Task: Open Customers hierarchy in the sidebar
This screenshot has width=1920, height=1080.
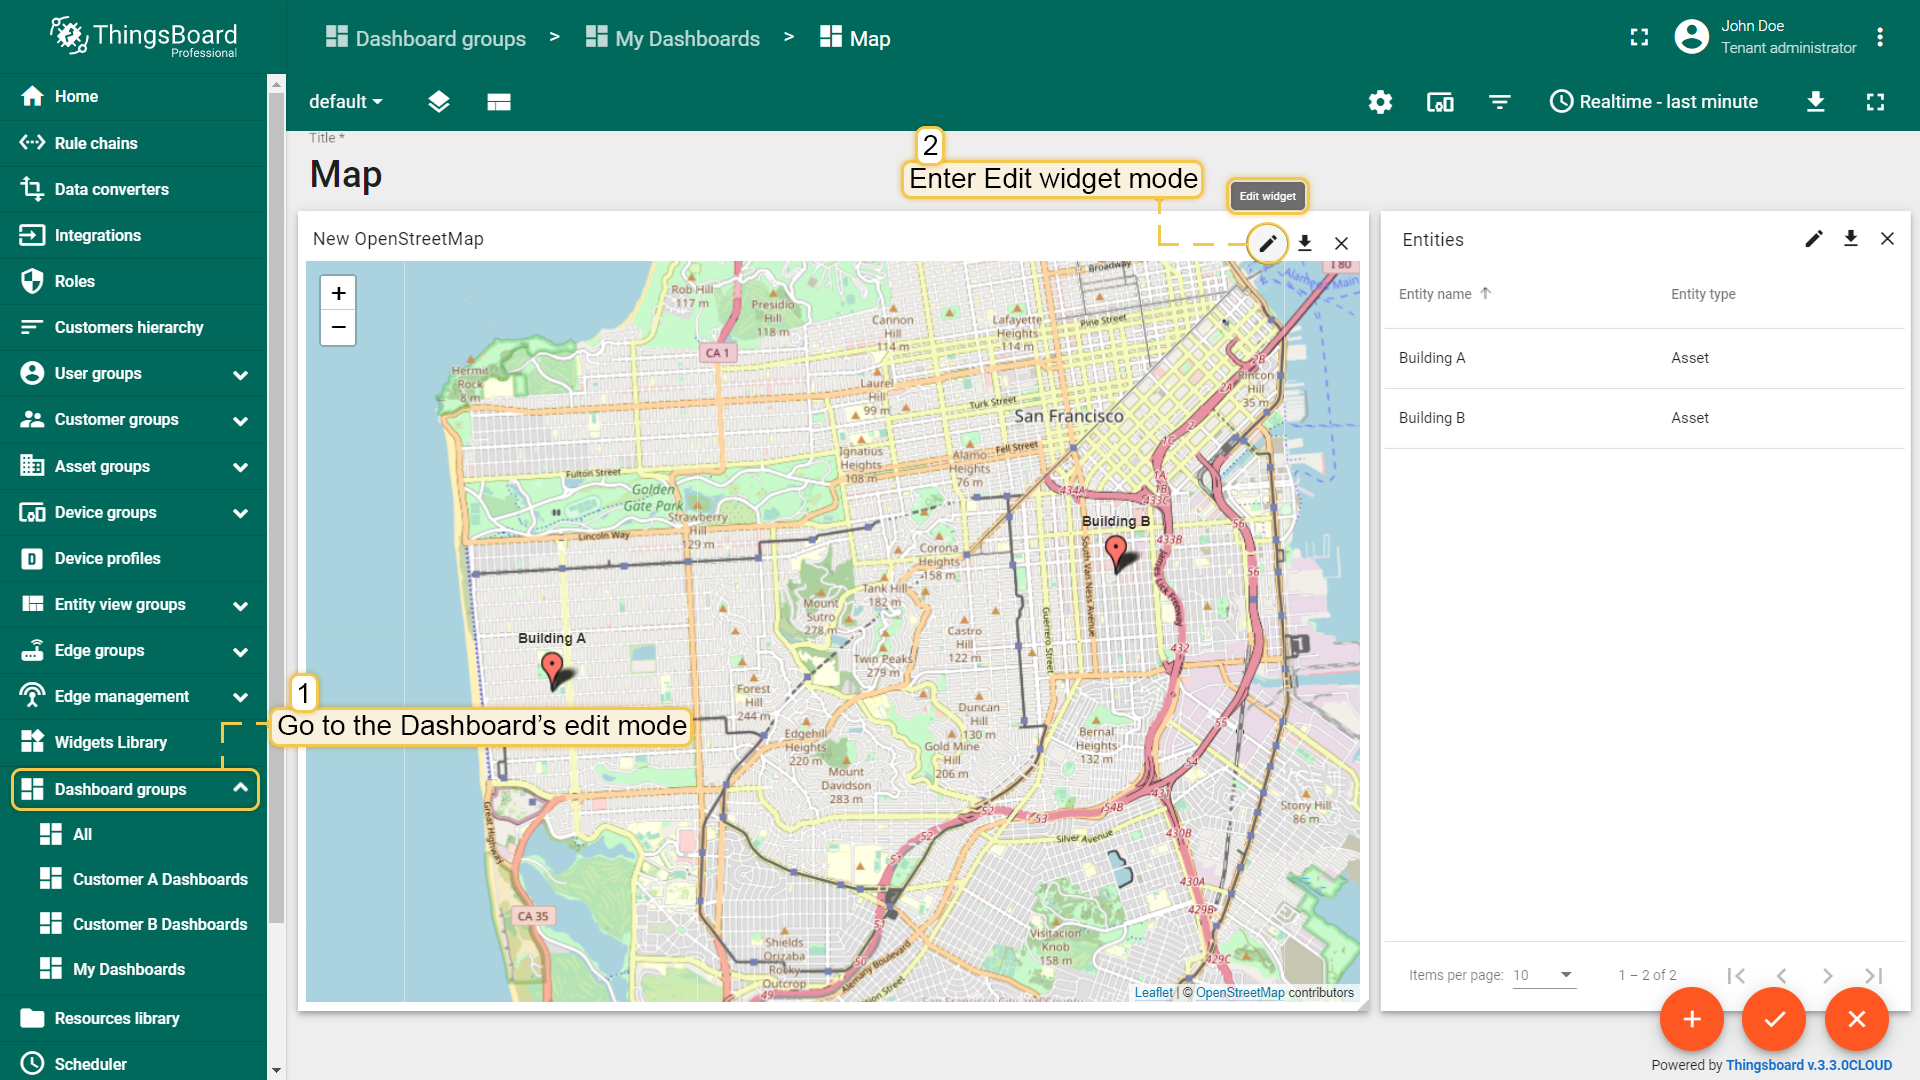Action: (134, 327)
